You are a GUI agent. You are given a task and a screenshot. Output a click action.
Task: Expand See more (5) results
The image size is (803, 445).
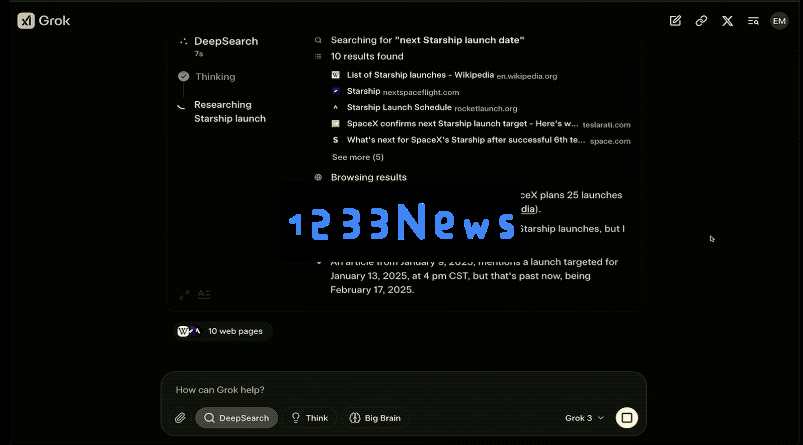pos(357,157)
